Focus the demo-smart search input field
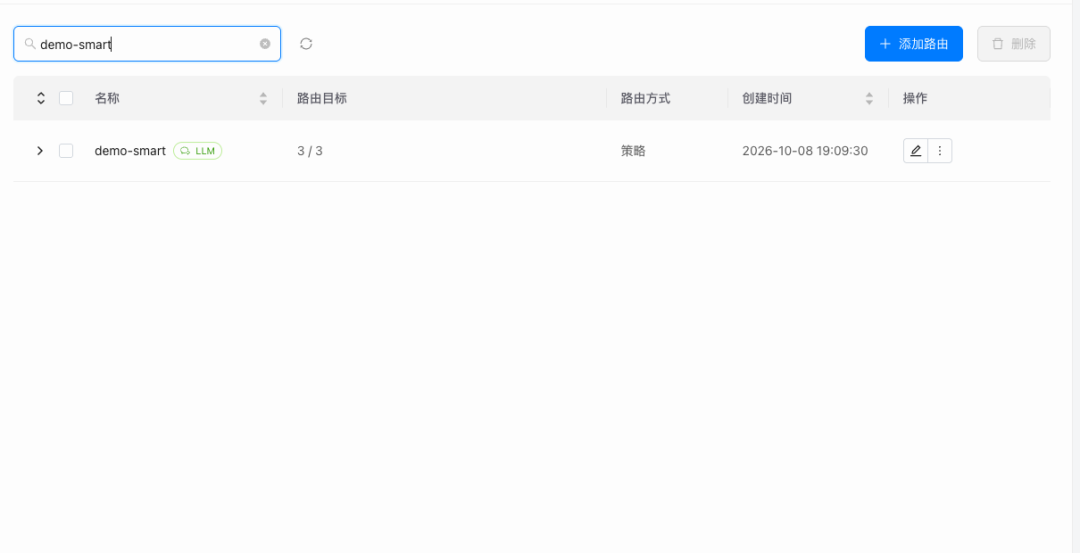The width and height of the screenshot is (1080, 553). point(147,44)
